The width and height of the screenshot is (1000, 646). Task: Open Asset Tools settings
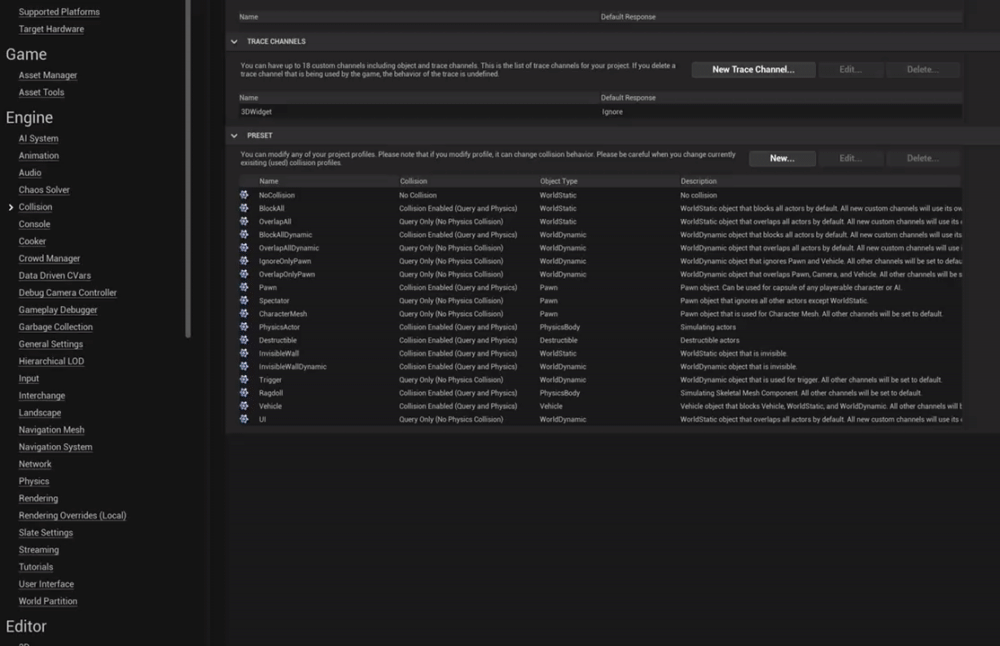pos(41,92)
